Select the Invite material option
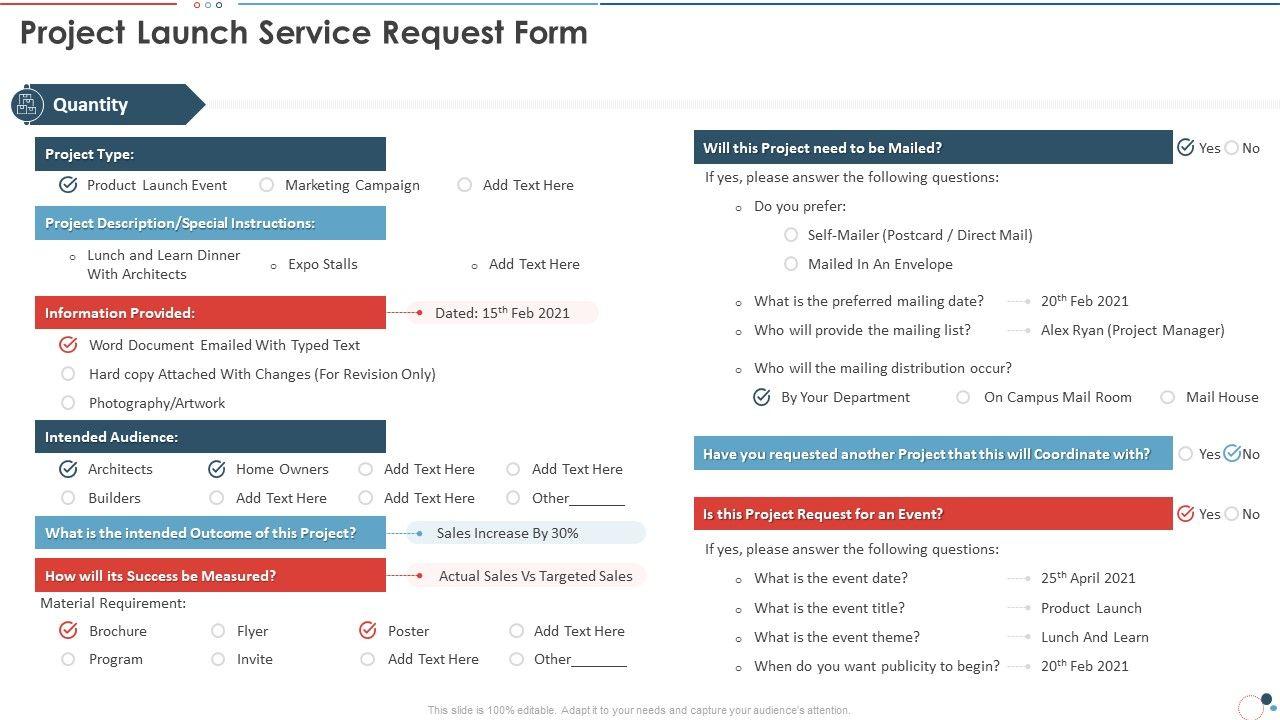The image size is (1280, 720). [218, 659]
